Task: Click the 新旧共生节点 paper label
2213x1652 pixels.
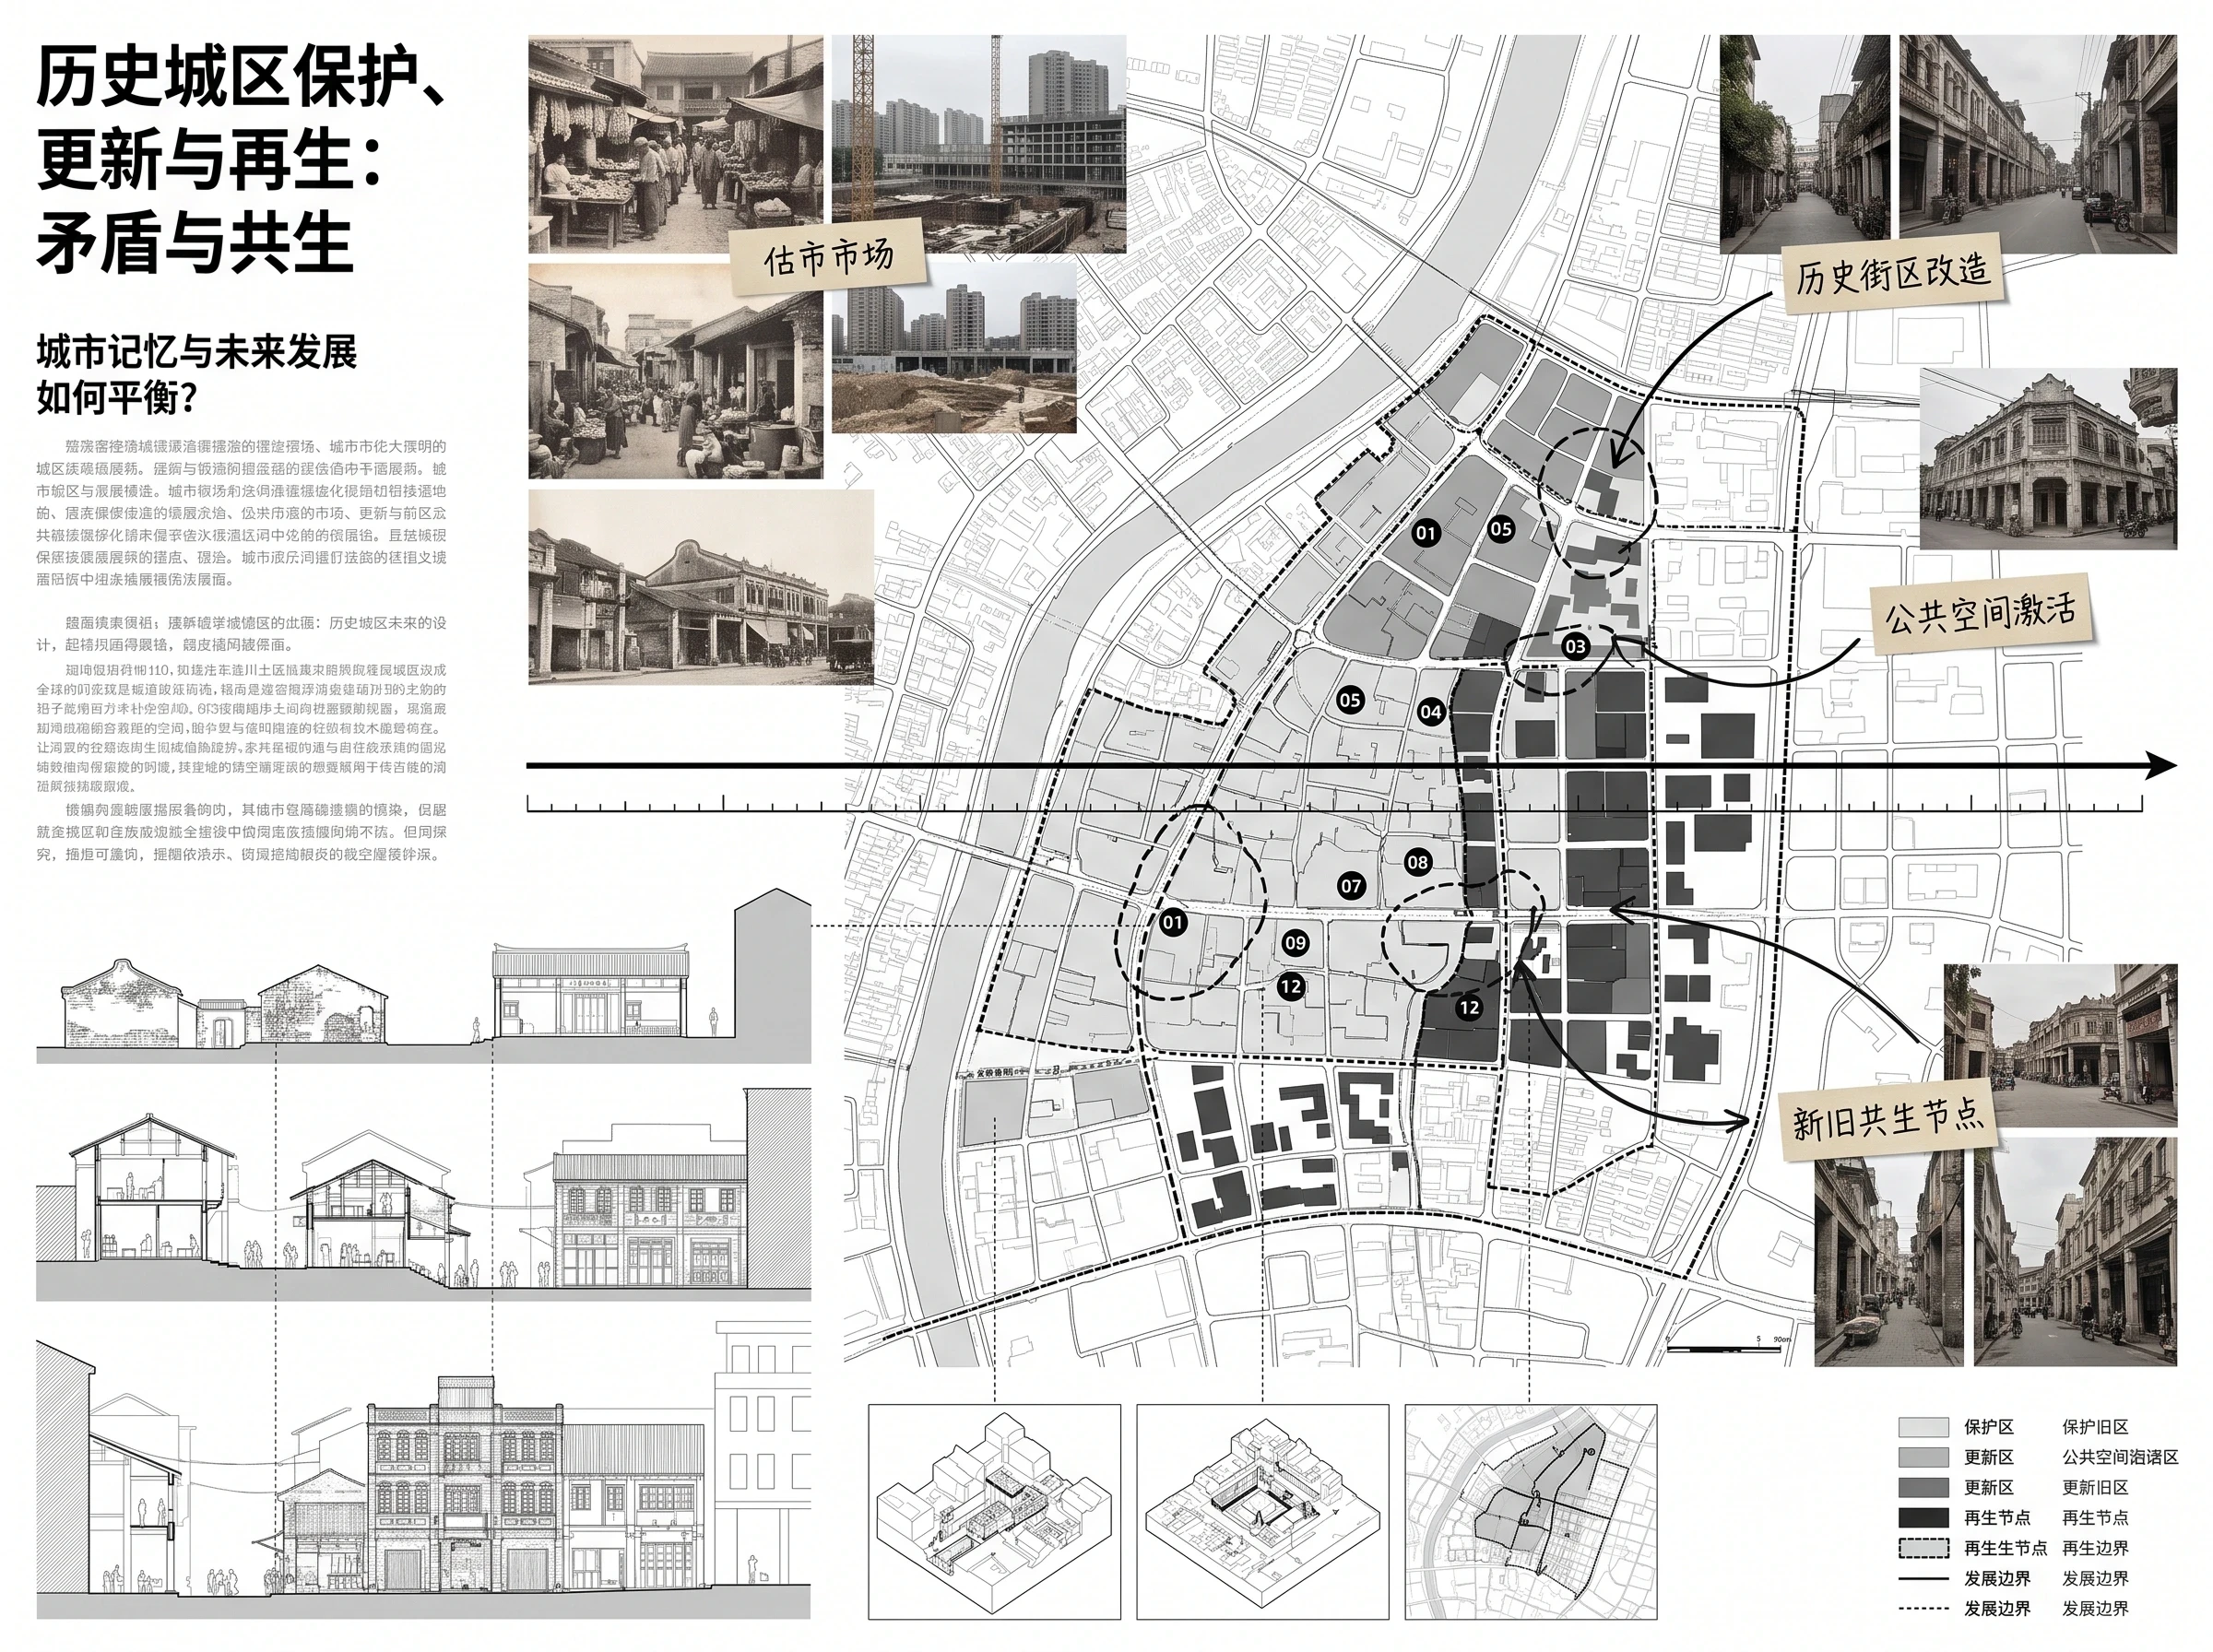Action: click(1888, 1120)
